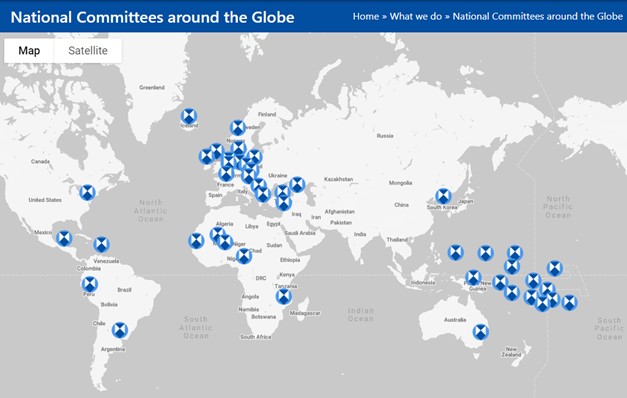627x398 pixels.
Task: Open the Home breadcrumb link
Action: click(x=365, y=16)
